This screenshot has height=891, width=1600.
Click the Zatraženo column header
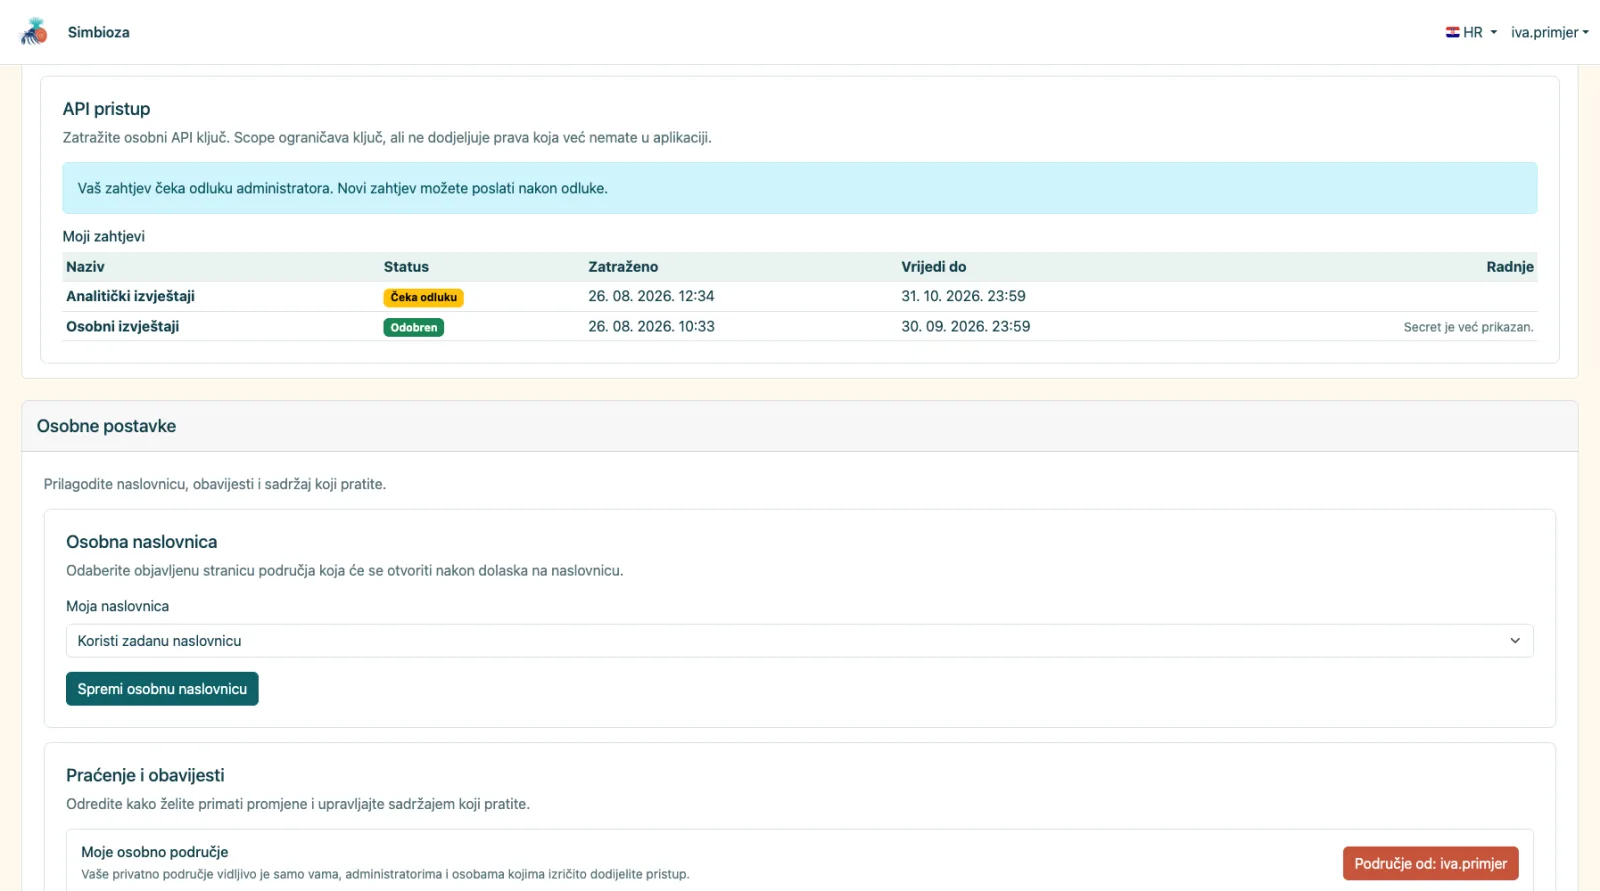click(x=623, y=267)
